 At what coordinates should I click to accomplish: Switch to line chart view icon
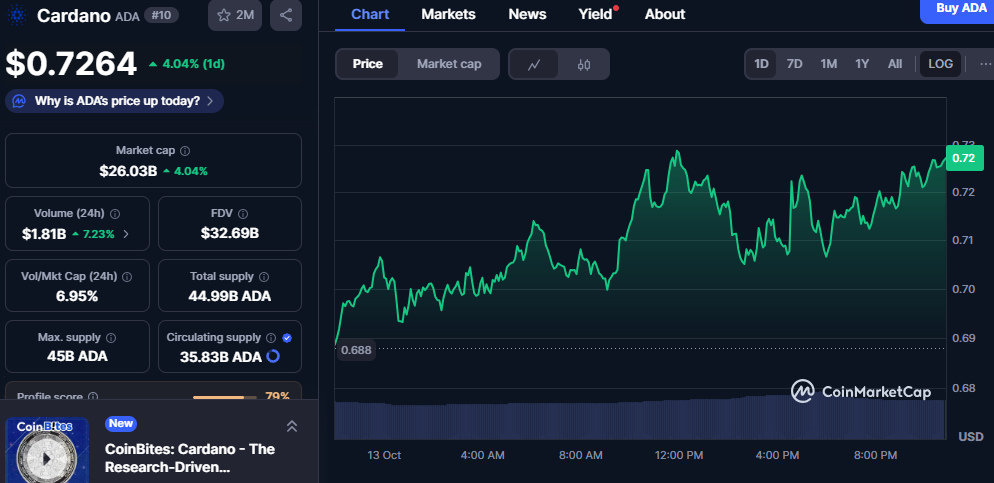coord(534,64)
